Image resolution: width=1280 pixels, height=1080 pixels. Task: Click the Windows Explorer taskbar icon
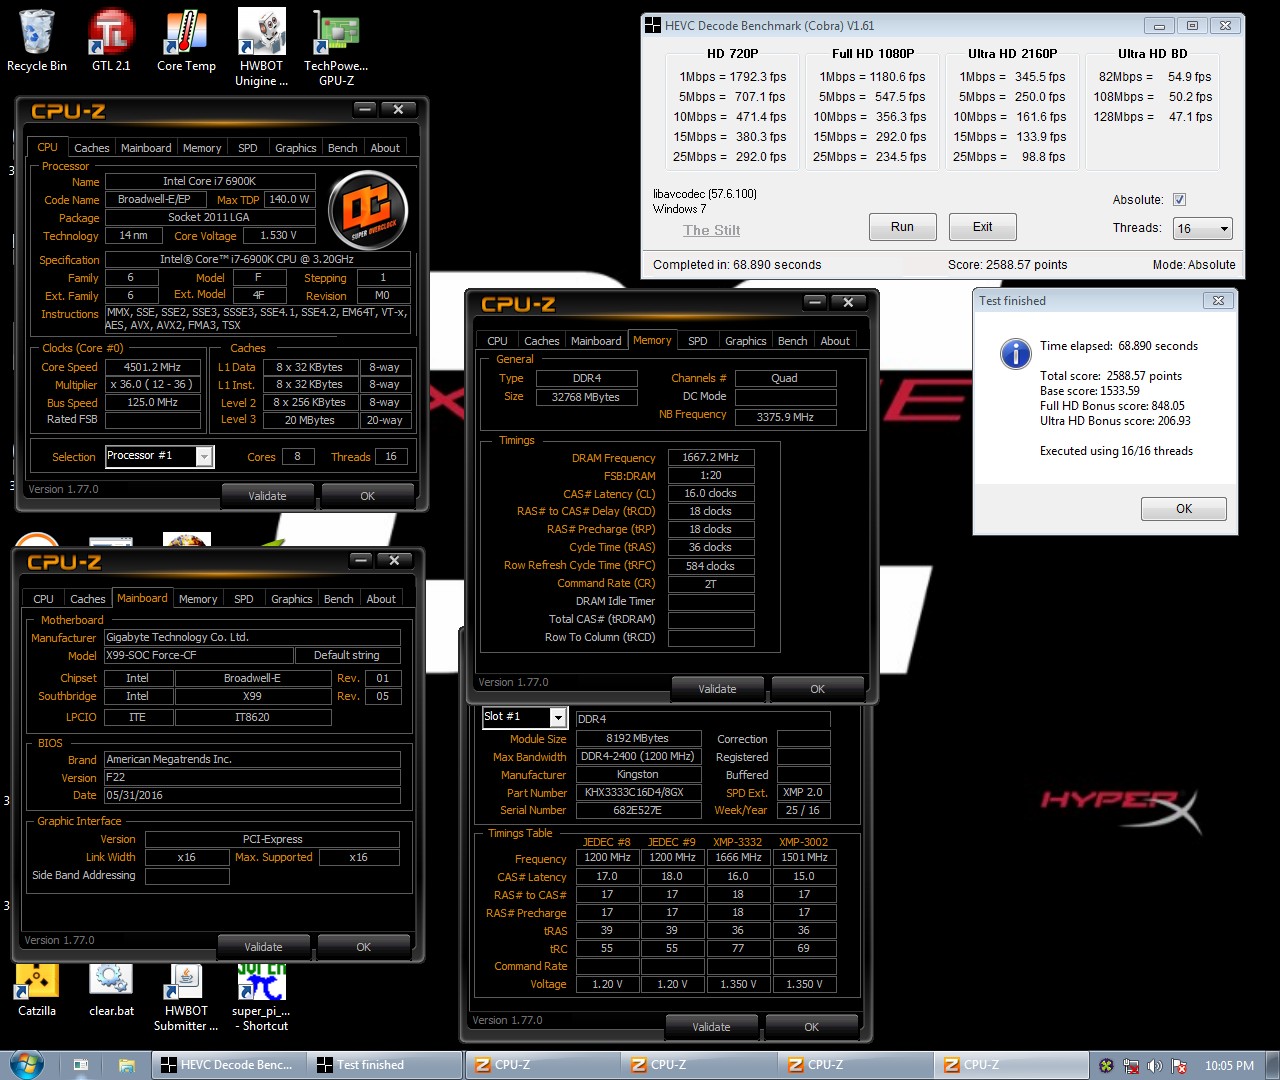(x=127, y=1065)
